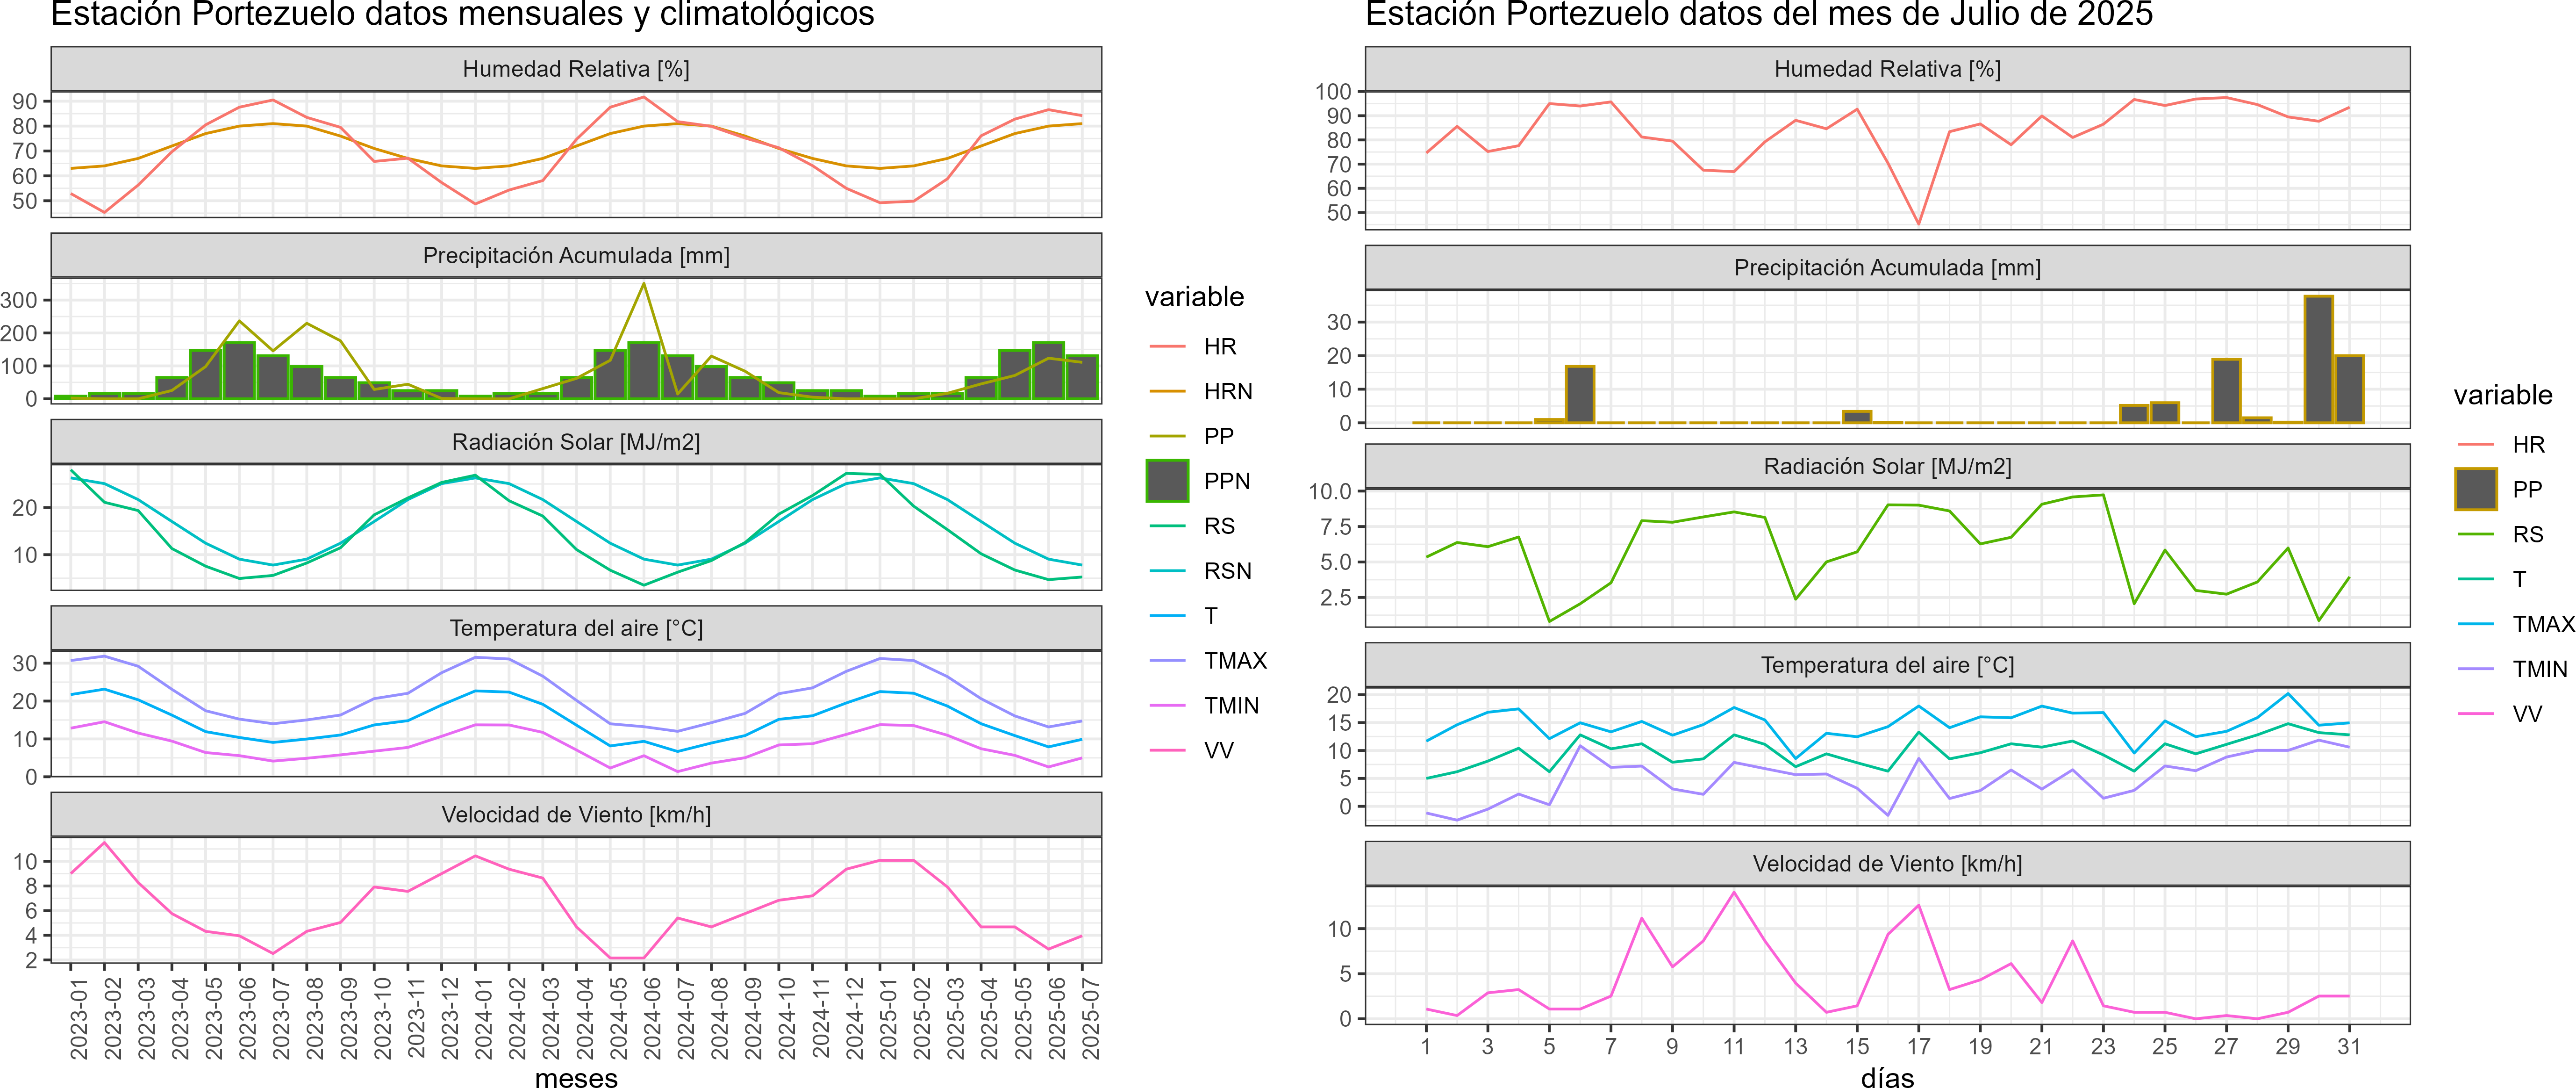Click 'Humedad Relativa [%]' header in July chart
The width and height of the screenshot is (2576, 1088).
point(1887,69)
